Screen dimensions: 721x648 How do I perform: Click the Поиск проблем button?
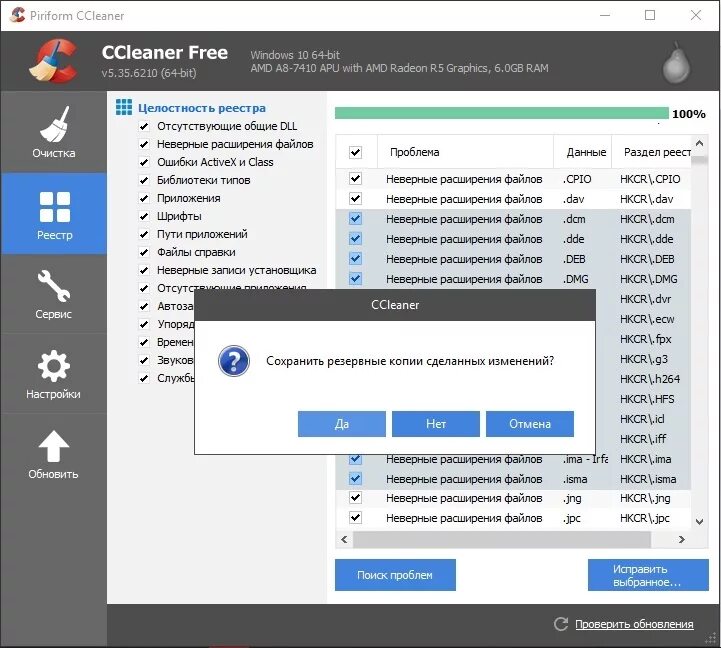click(395, 575)
